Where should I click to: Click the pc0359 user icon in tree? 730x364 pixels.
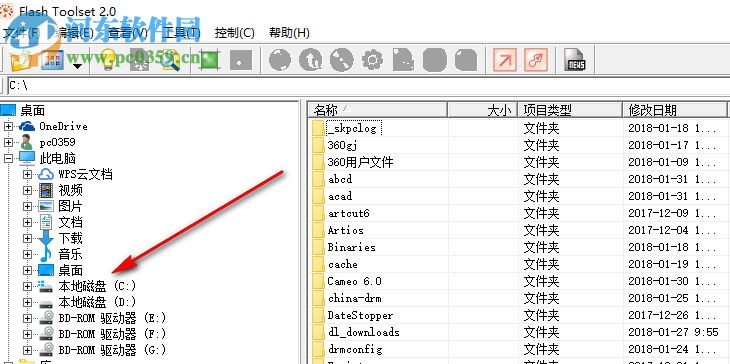click(x=27, y=142)
